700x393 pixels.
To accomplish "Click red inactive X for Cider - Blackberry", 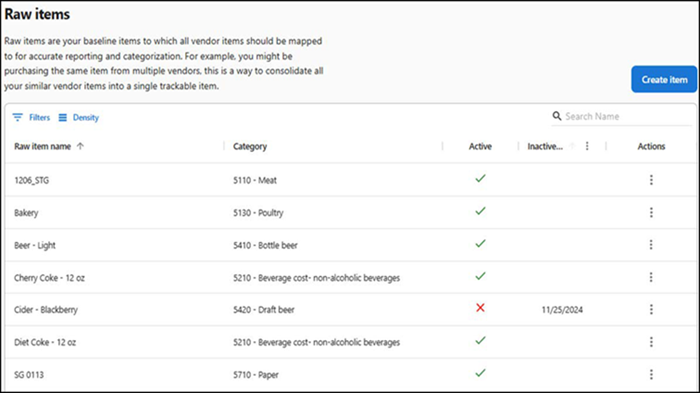I will click(x=480, y=308).
